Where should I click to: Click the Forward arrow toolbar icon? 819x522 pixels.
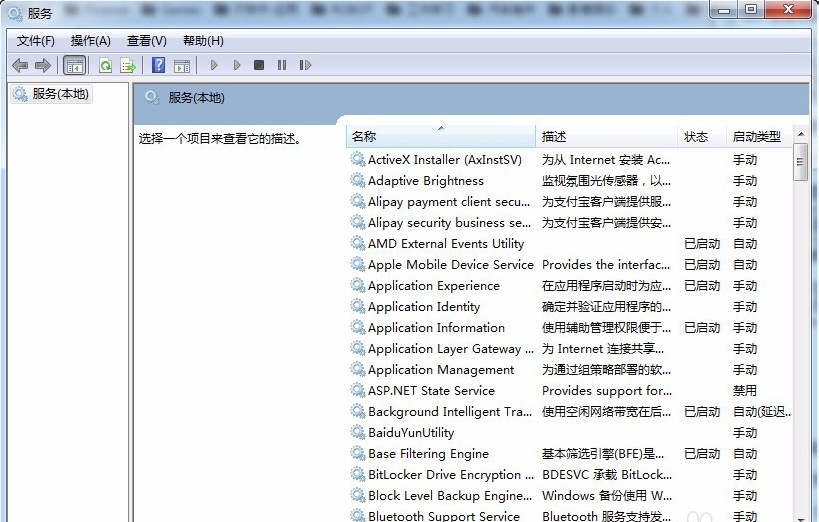click(x=43, y=65)
